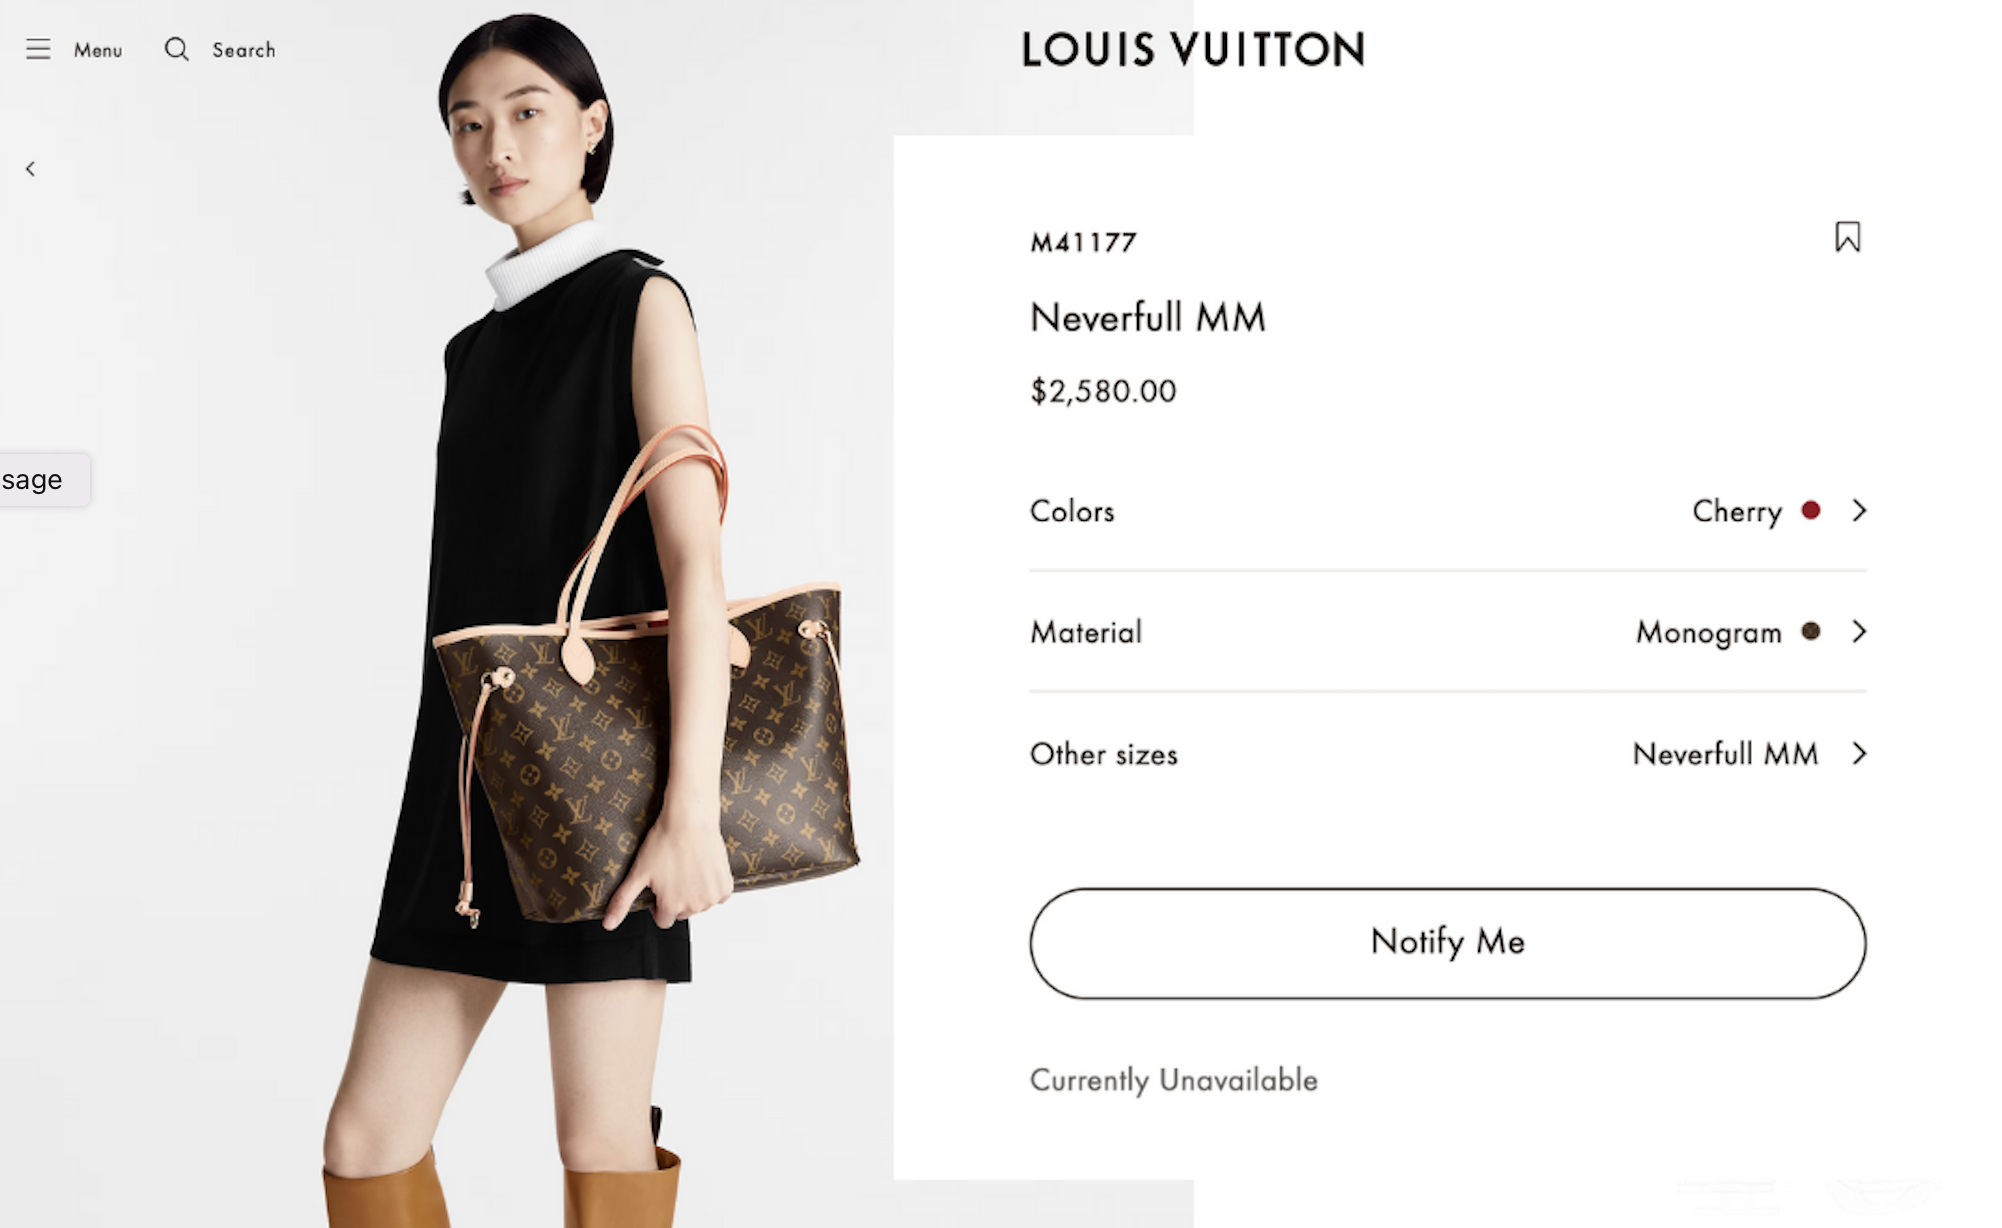The image size is (2002, 1228).
Task: Select the Monogram brown material dot
Action: pyautogui.click(x=1810, y=631)
